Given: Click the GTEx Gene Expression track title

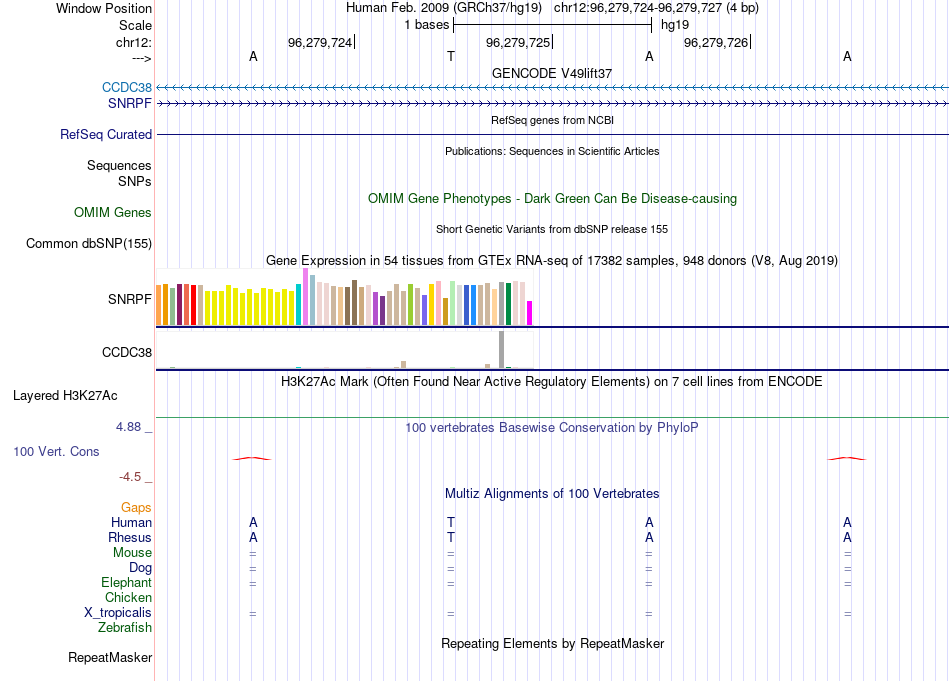Looking at the screenshot, I should tap(552, 261).
